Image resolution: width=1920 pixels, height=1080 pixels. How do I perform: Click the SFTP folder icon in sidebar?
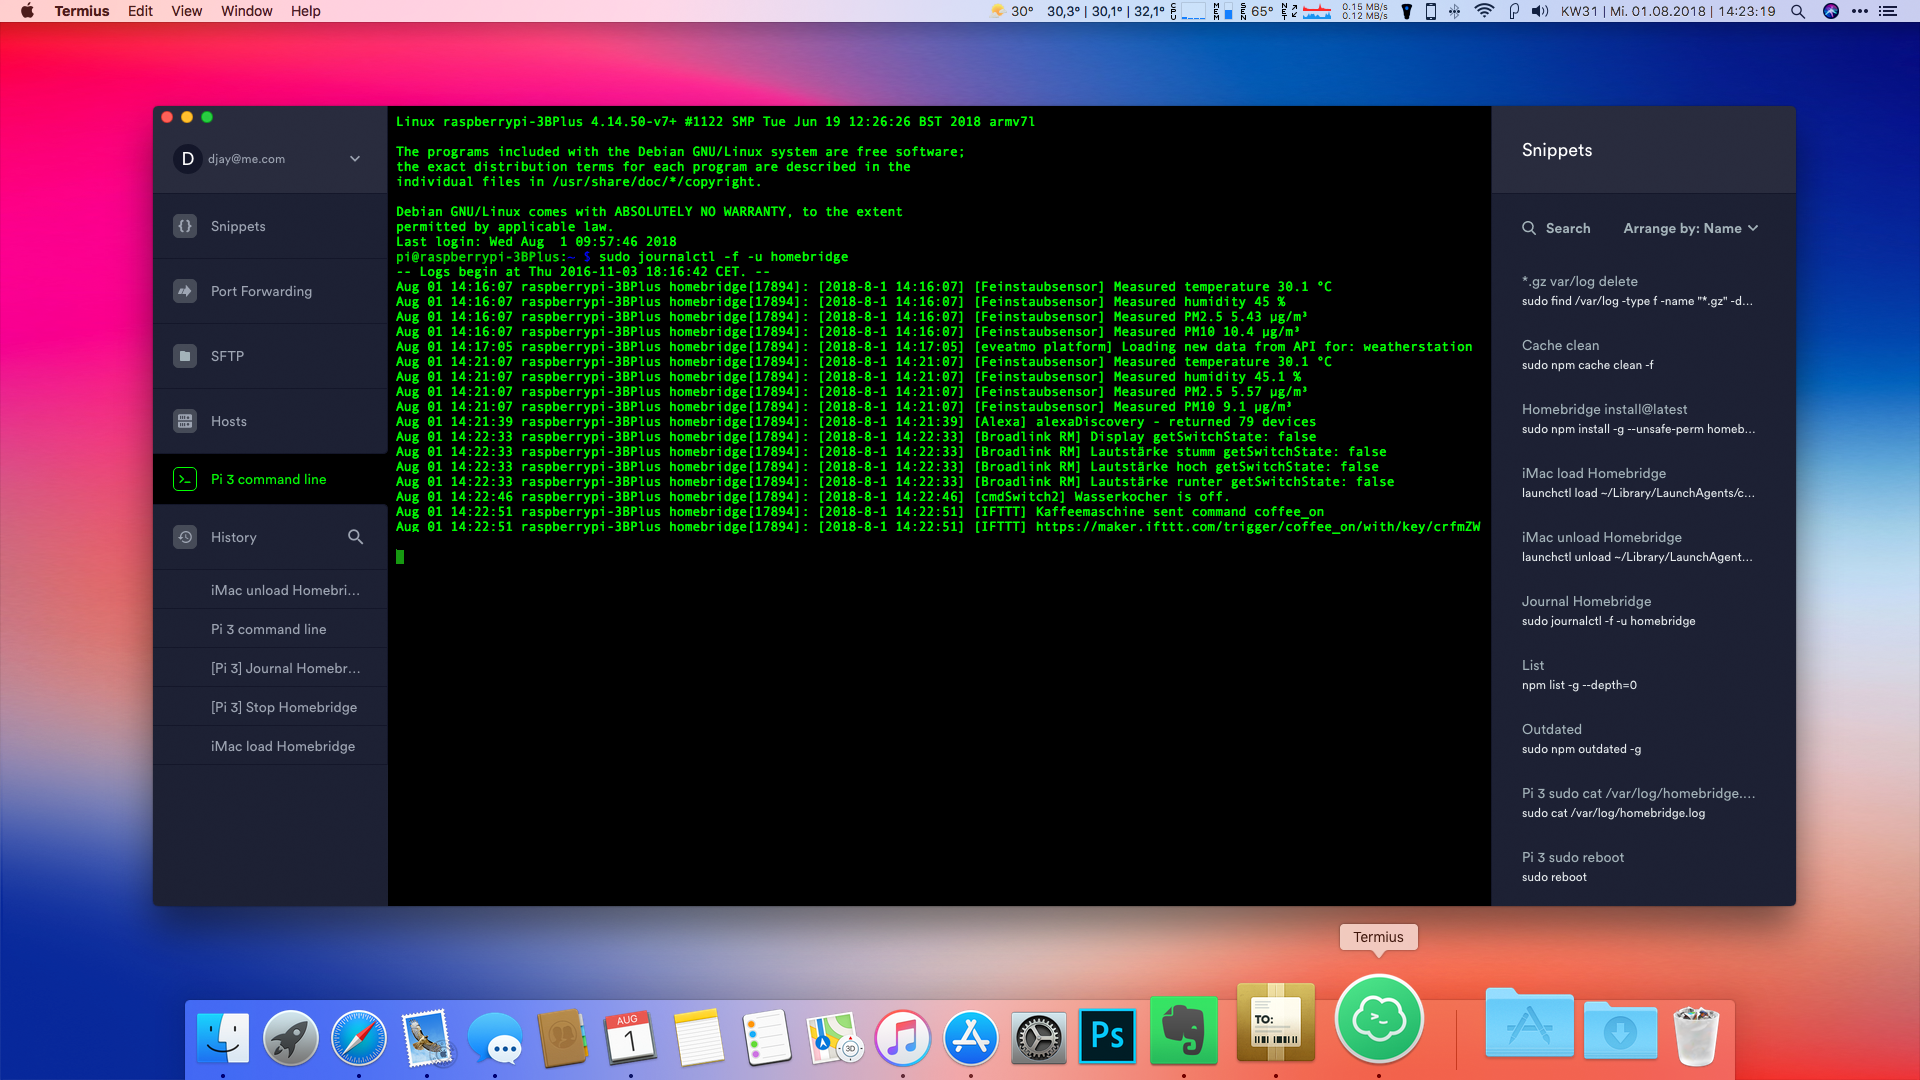(185, 356)
